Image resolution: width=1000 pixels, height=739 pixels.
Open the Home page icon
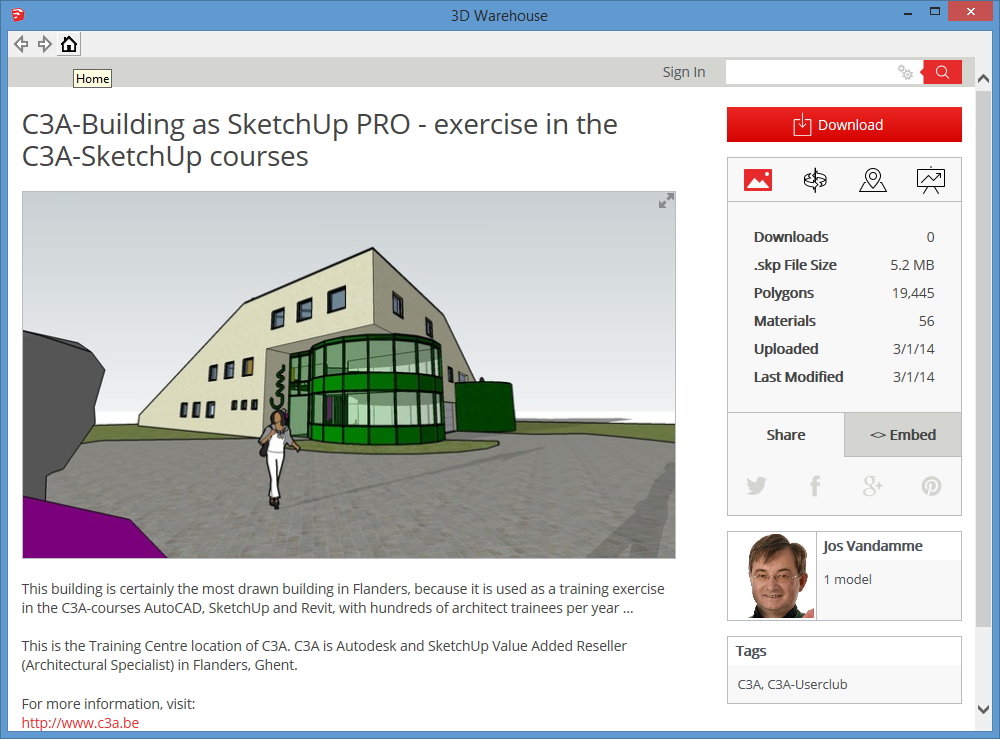[x=69, y=44]
